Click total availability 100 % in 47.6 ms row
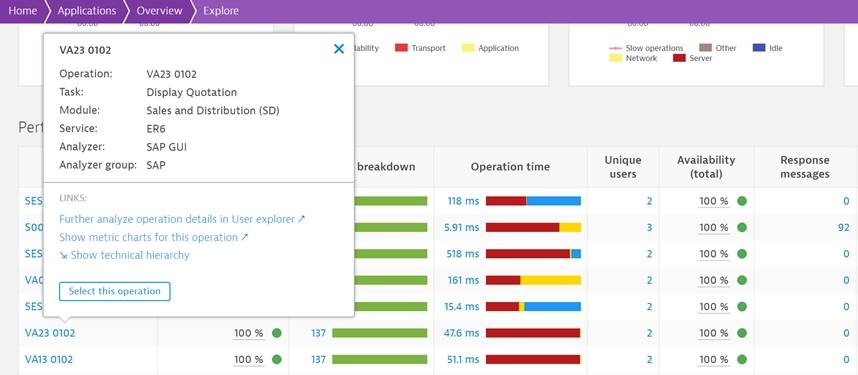 [x=714, y=333]
